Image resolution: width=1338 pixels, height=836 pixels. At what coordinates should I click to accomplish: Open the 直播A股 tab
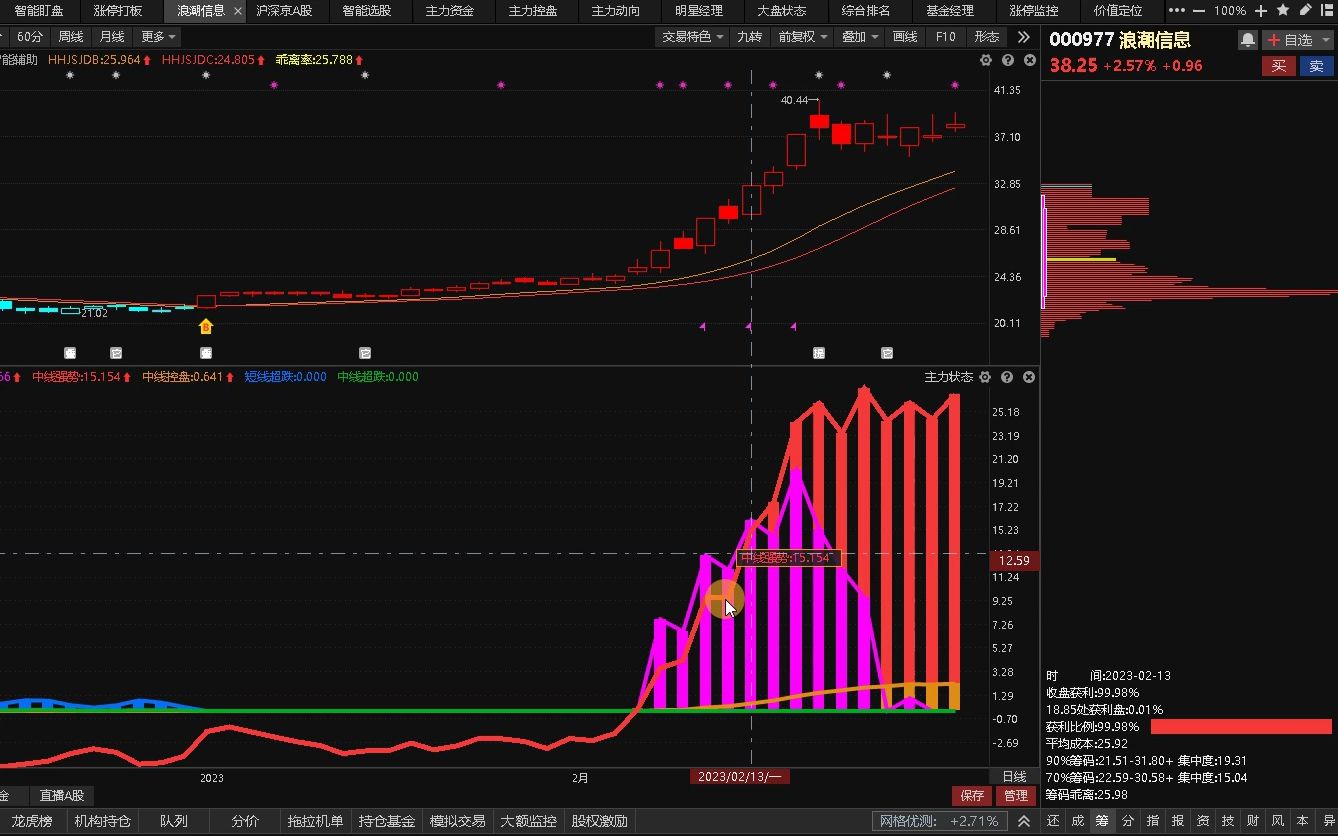[62, 796]
